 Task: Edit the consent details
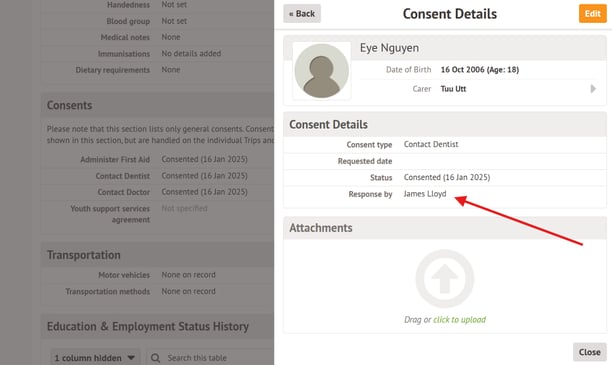click(592, 14)
